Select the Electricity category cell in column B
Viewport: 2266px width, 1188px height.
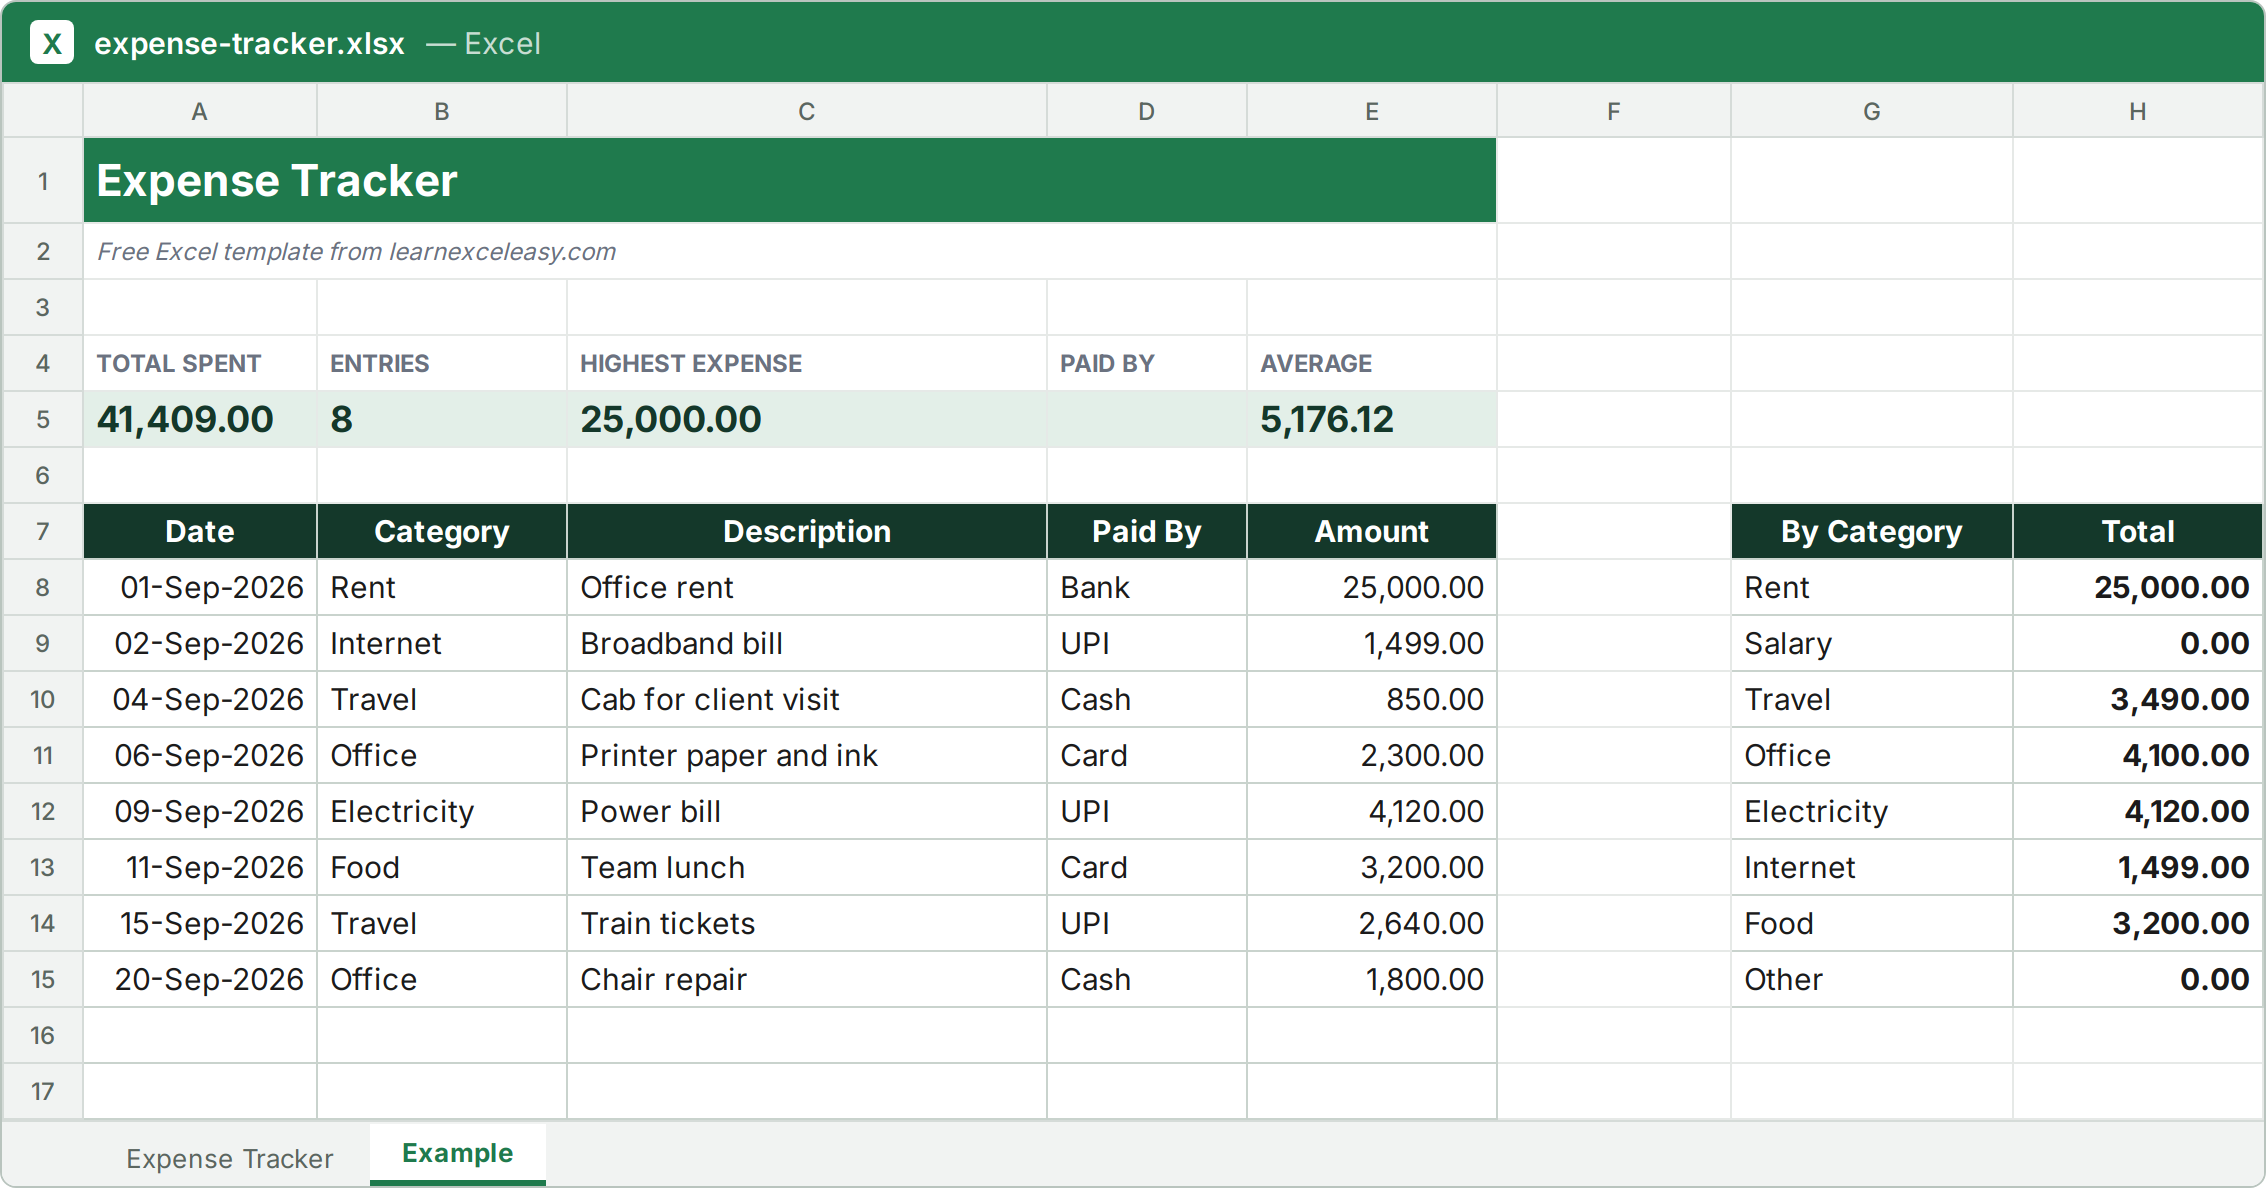click(x=442, y=811)
